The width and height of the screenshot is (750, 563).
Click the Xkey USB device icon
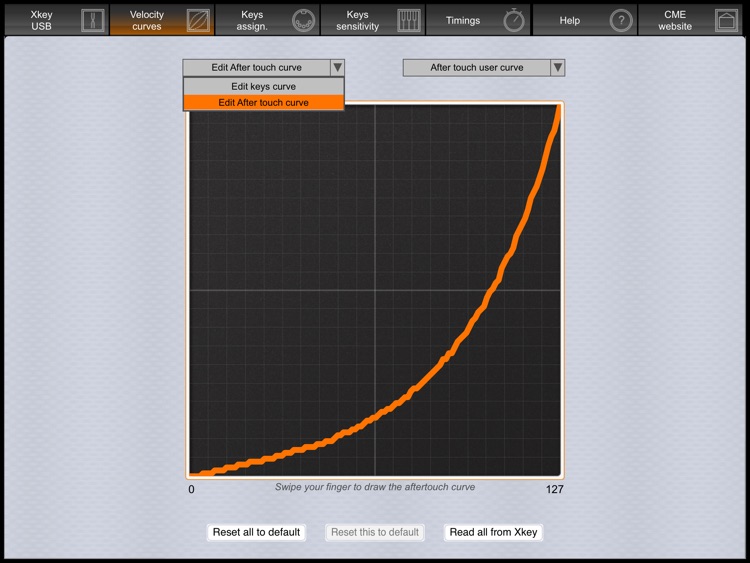(93, 21)
